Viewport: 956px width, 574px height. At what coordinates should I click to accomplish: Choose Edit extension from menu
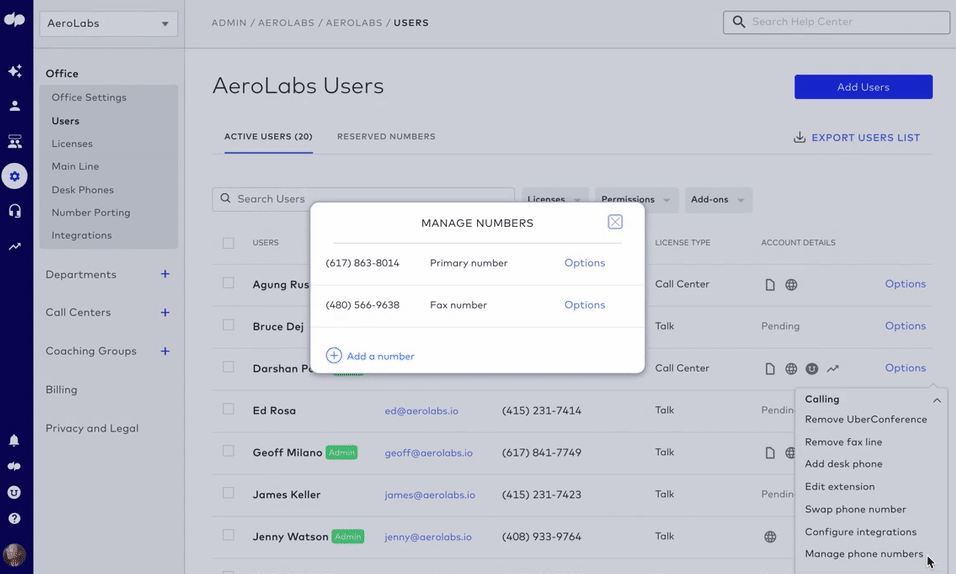tap(840, 486)
